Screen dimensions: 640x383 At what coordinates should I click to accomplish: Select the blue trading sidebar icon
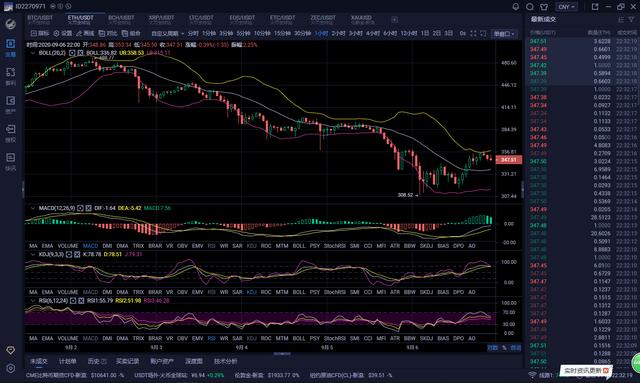10,47
